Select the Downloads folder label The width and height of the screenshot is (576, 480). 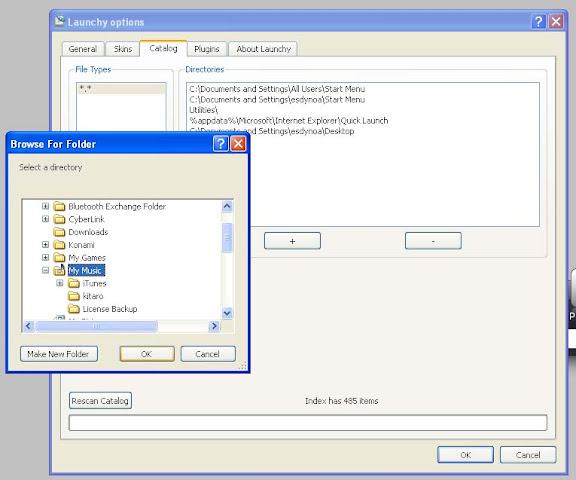tap(88, 232)
